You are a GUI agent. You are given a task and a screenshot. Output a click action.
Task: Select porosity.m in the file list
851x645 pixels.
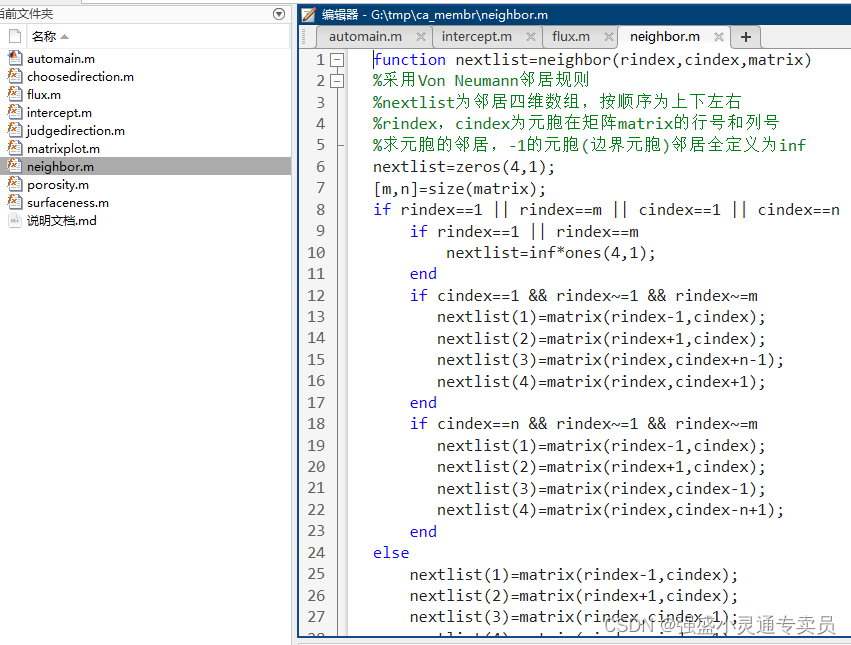coord(58,185)
